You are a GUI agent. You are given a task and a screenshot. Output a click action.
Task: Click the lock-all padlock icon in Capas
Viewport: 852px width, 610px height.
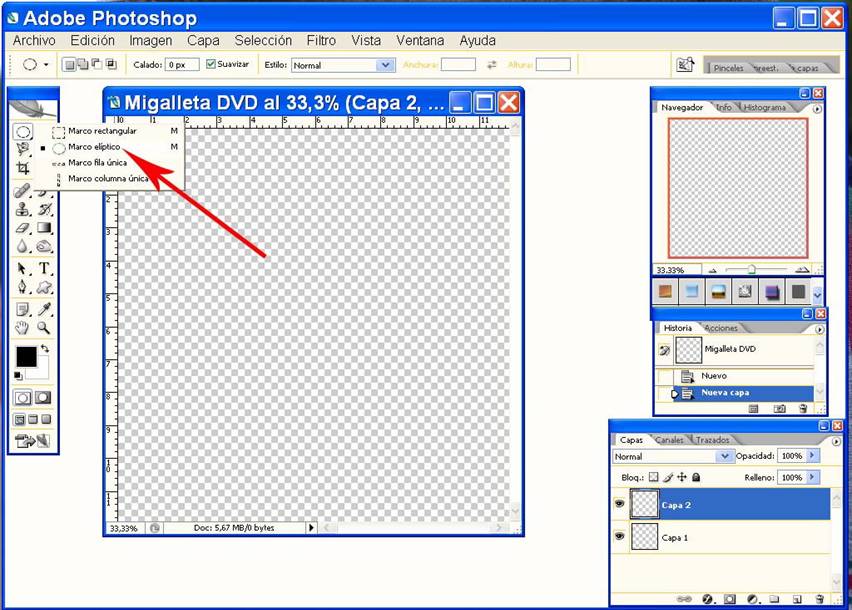pyautogui.click(x=697, y=478)
